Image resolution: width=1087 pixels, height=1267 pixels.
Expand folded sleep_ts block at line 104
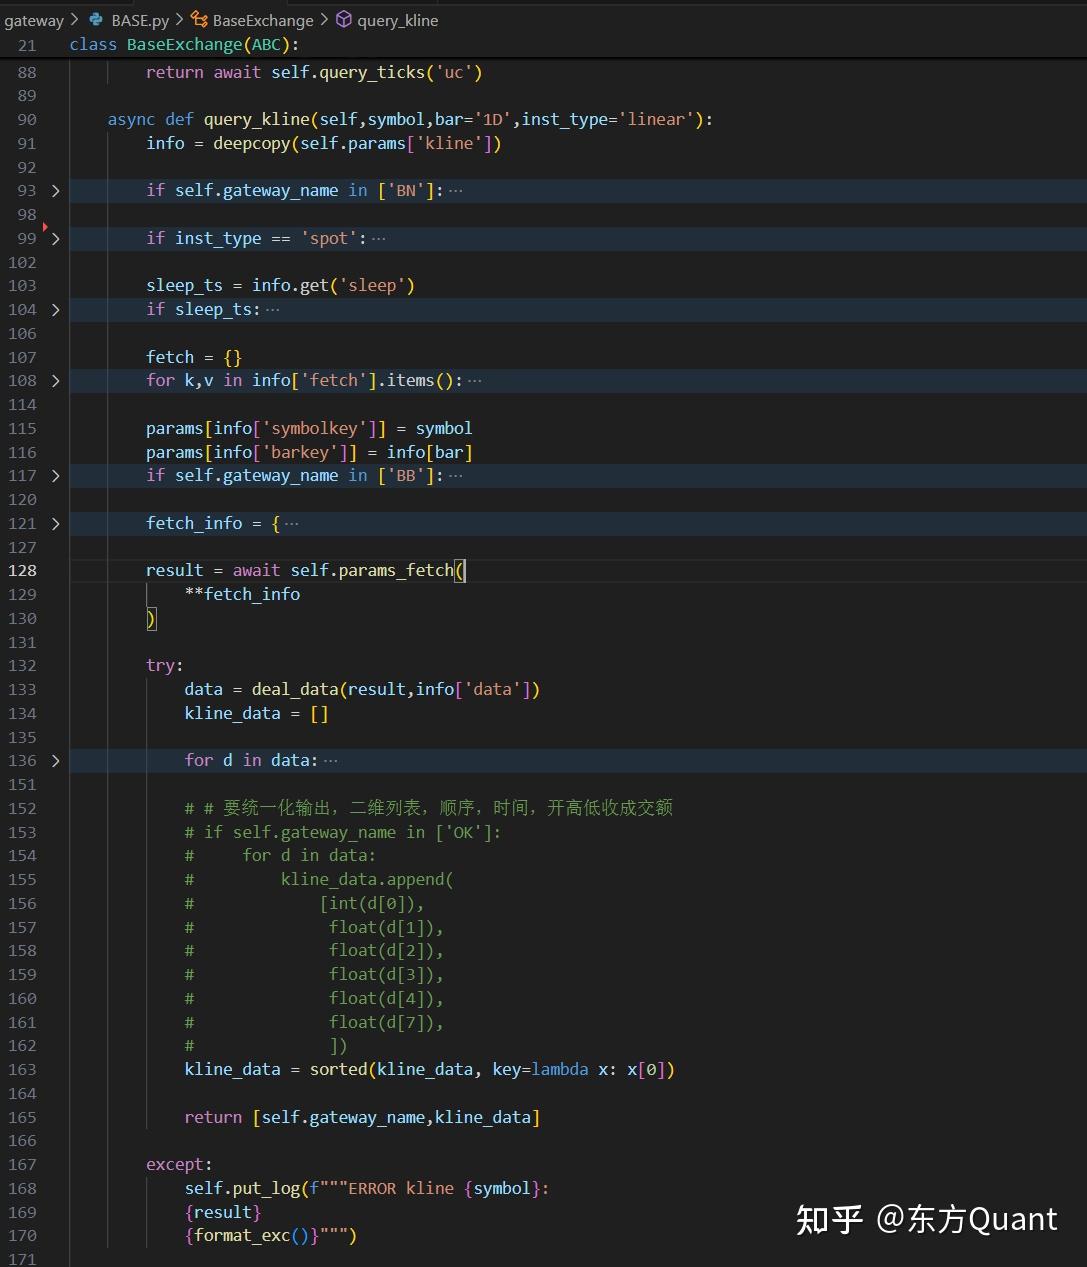[x=55, y=310]
